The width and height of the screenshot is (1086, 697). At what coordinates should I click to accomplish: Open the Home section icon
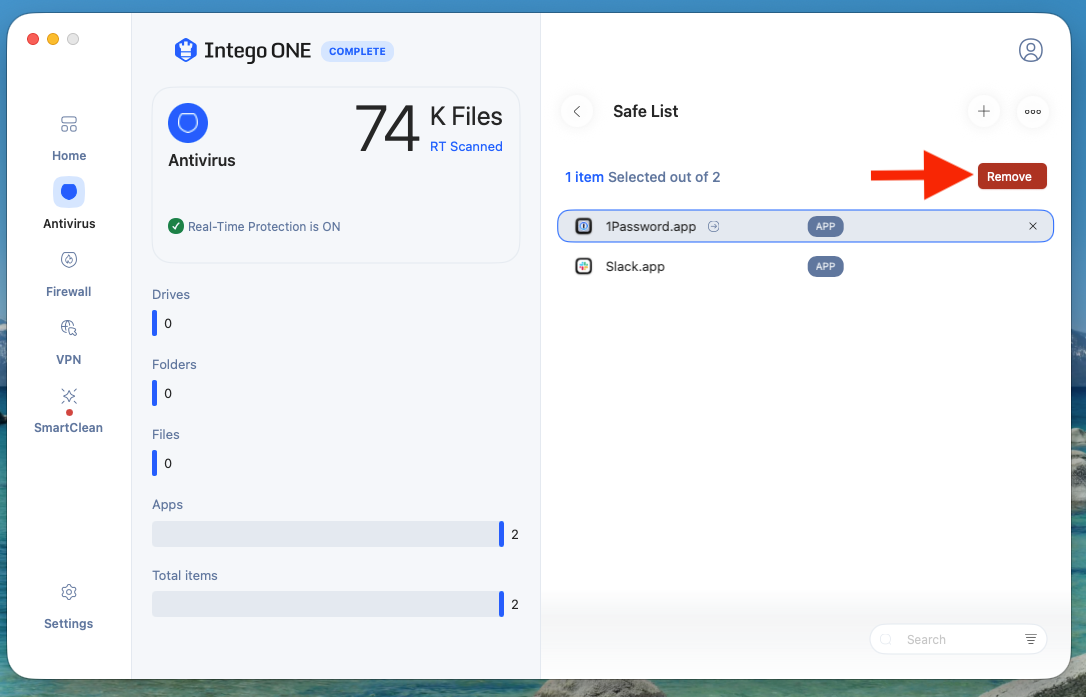coord(69,124)
